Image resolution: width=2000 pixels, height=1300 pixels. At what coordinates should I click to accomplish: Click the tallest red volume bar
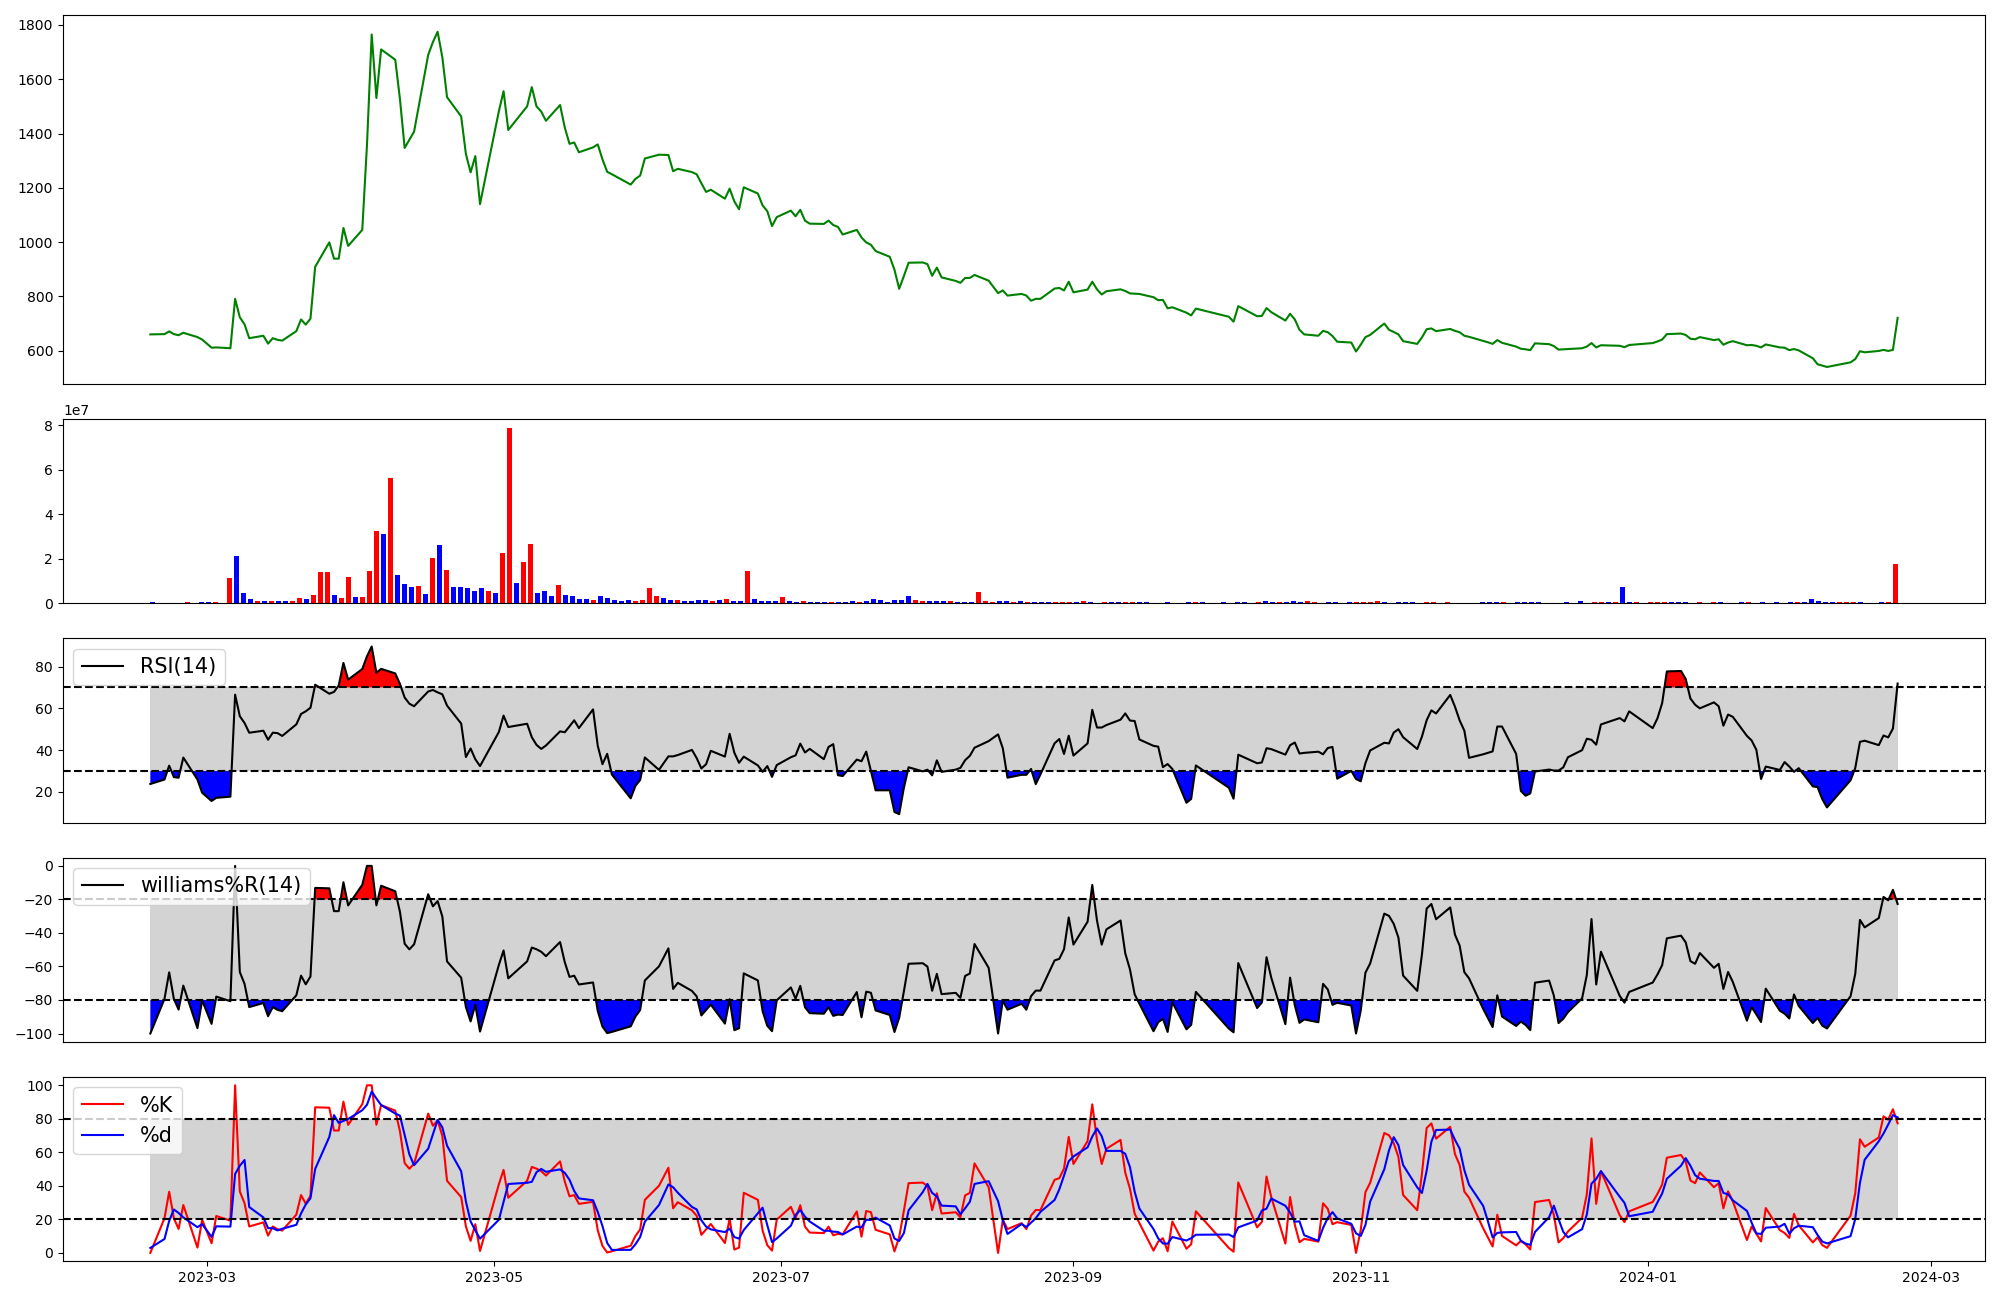click(509, 515)
